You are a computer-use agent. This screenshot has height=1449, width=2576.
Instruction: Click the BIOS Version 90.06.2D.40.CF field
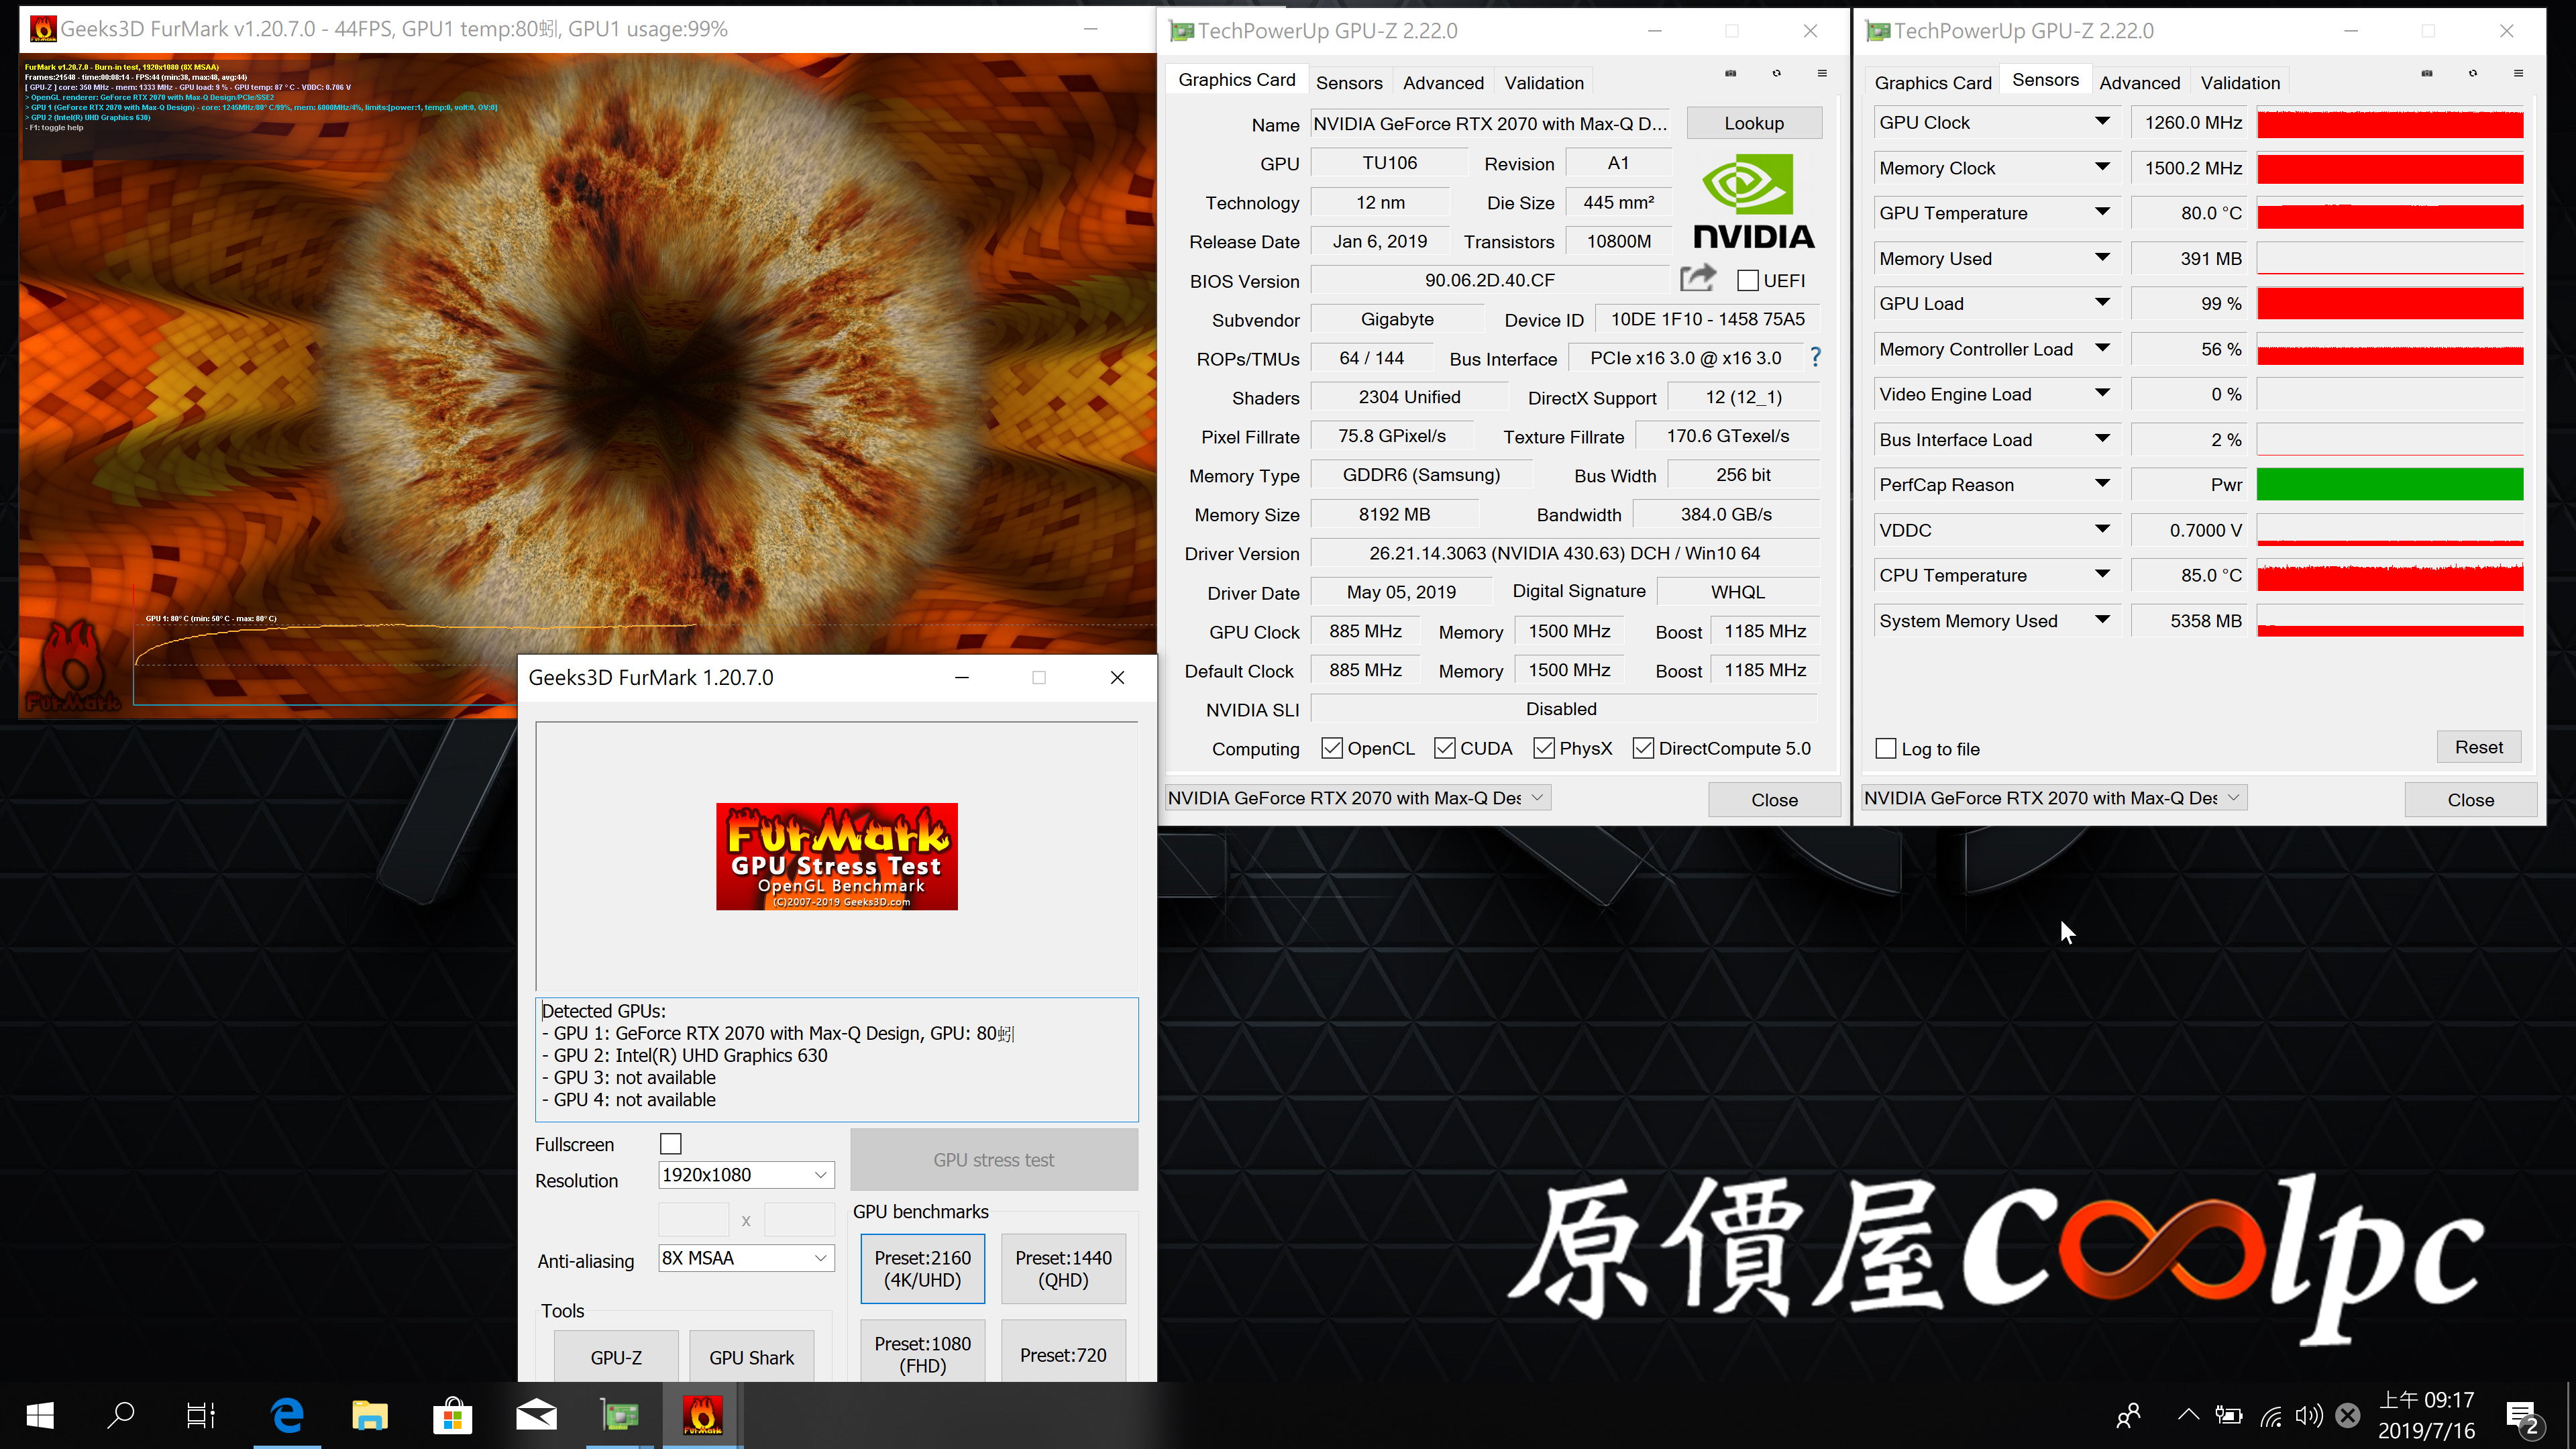point(1489,280)
